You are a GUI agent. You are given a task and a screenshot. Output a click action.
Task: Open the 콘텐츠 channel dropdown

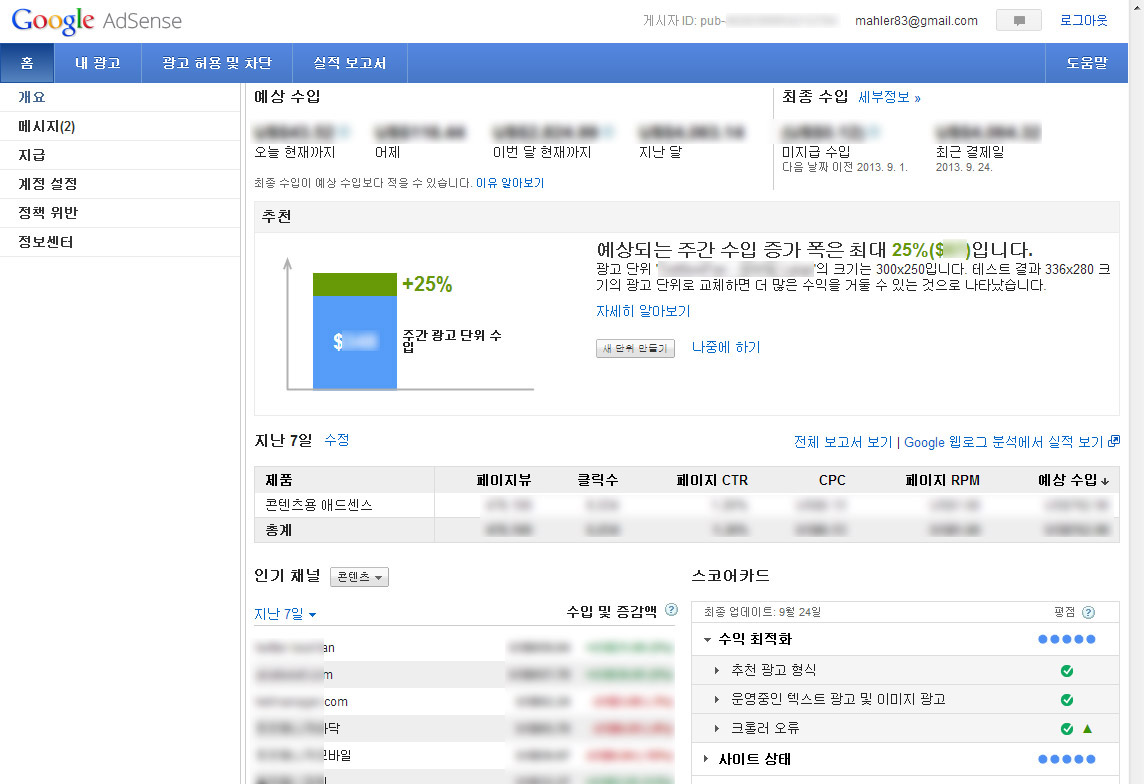point(359,577)
